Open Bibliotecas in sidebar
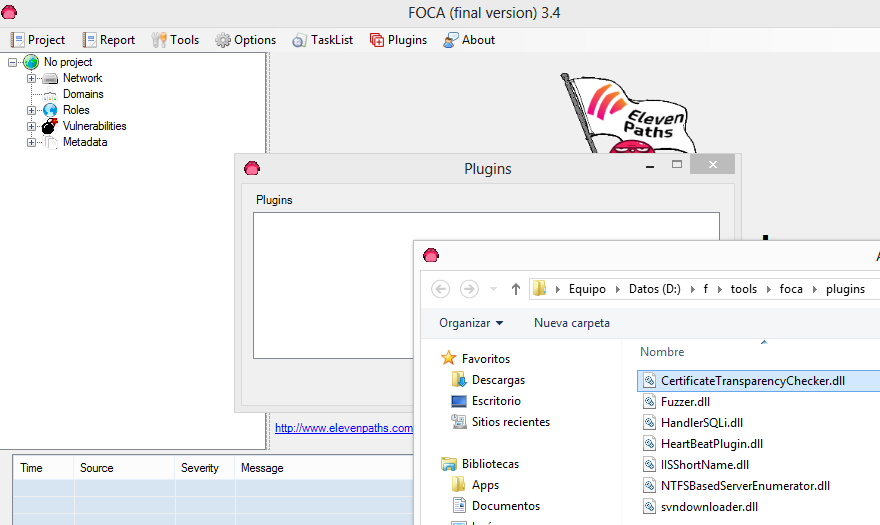The image size is (880, 525). click(490, 464)
